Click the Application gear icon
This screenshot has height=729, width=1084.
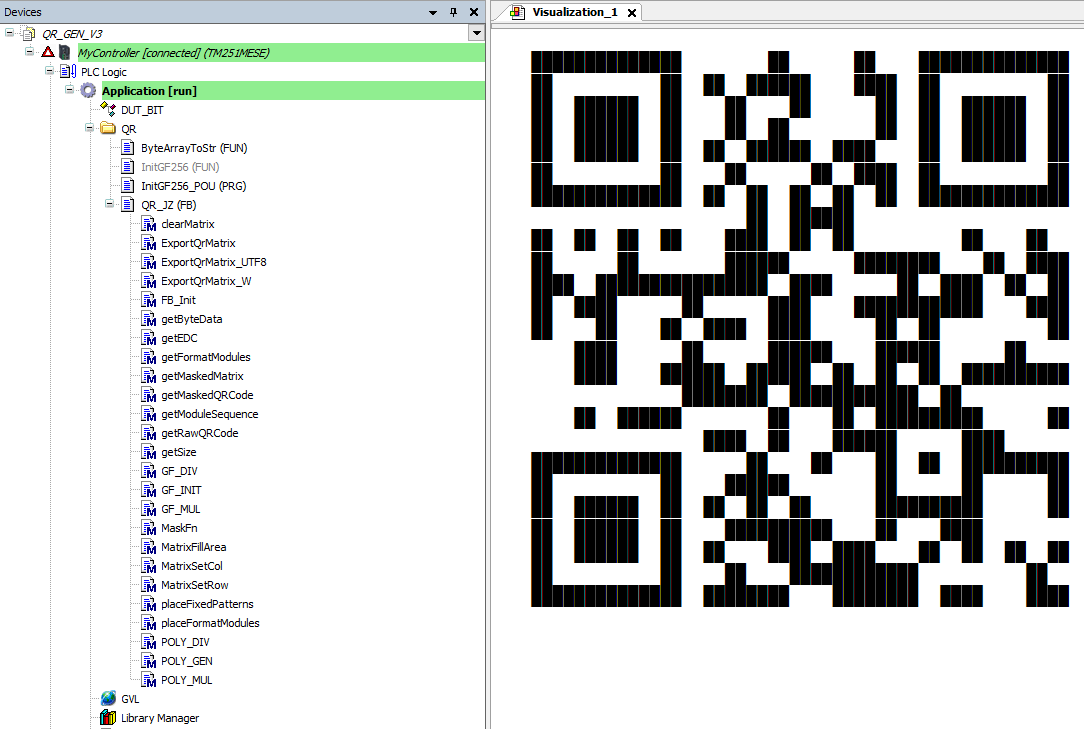pos(88,91)
